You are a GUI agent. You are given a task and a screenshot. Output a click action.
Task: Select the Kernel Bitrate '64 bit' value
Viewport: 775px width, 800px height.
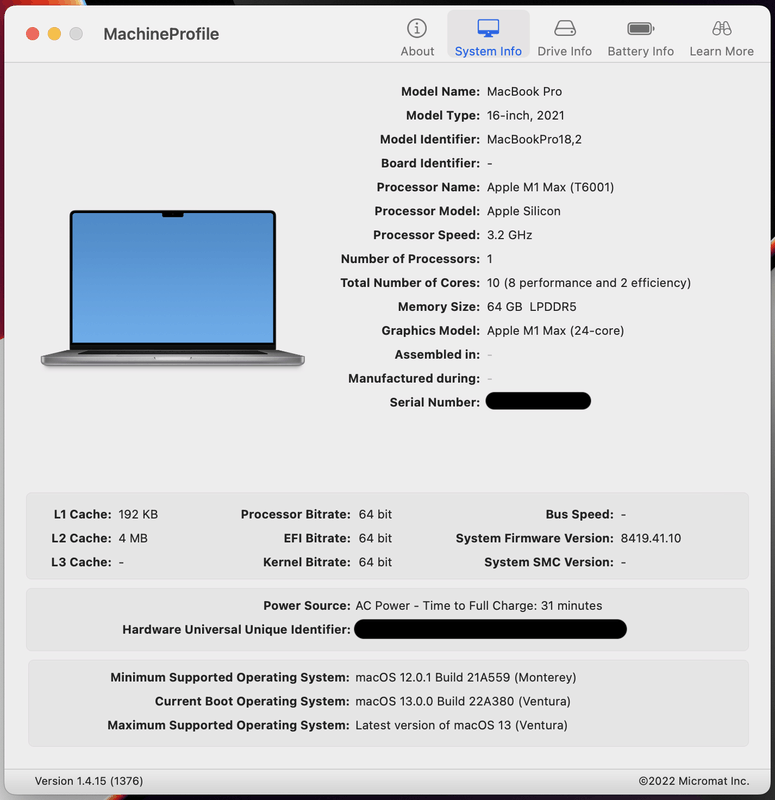pyautogui.click(x=375, y=562)
